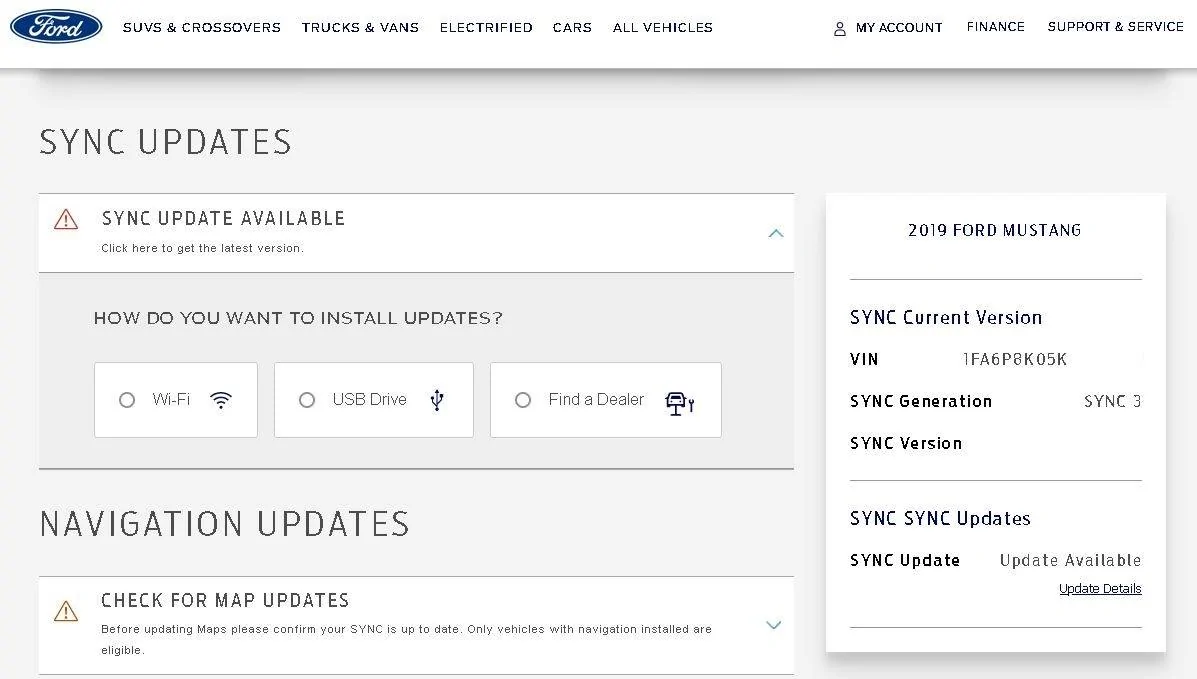Open the All Vehicles menu
This screenshot has height=679, width=1197.
coord(663,27)
